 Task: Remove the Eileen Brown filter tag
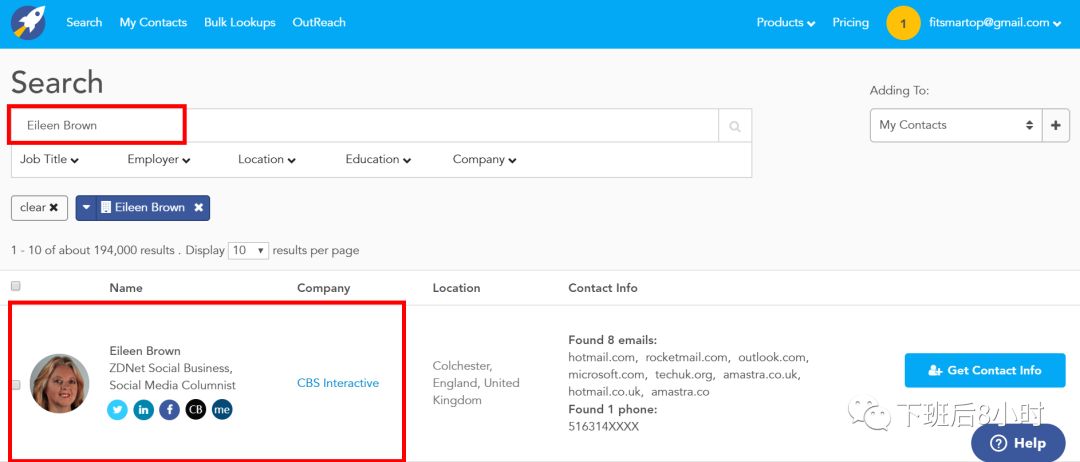pyautogui.click(x=198, y=208)
